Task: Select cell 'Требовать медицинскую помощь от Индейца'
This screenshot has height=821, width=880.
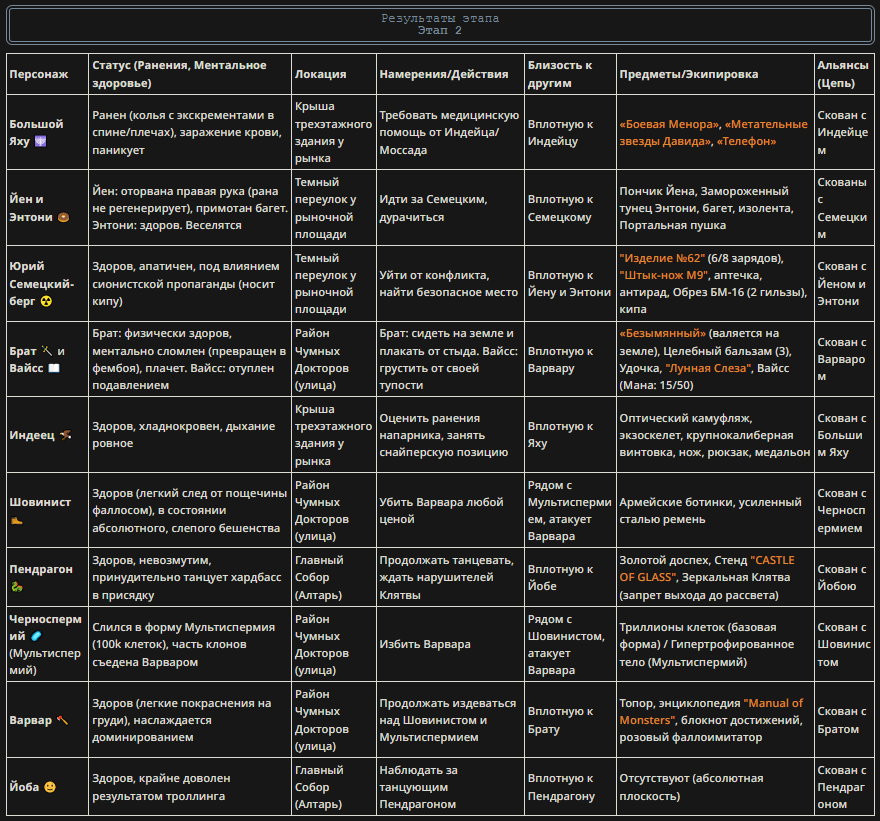Action: coord(450,132)
